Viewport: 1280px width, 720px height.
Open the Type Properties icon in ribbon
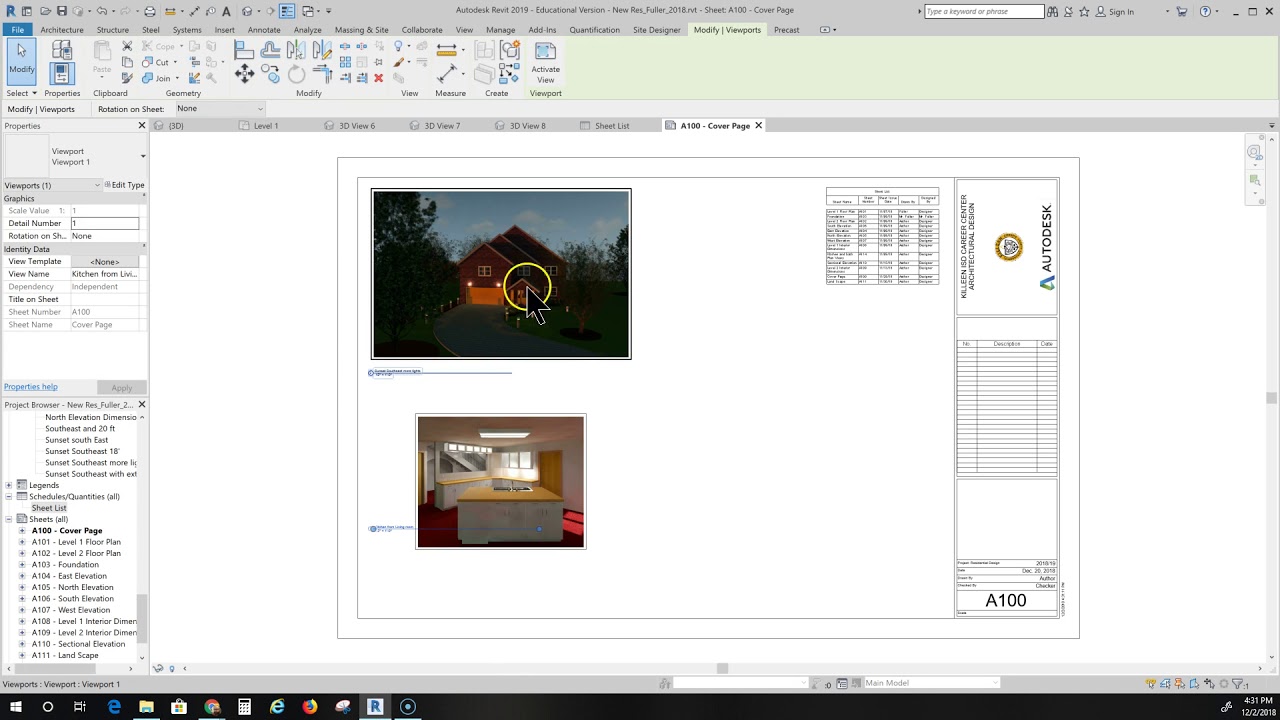coord(62,49)
